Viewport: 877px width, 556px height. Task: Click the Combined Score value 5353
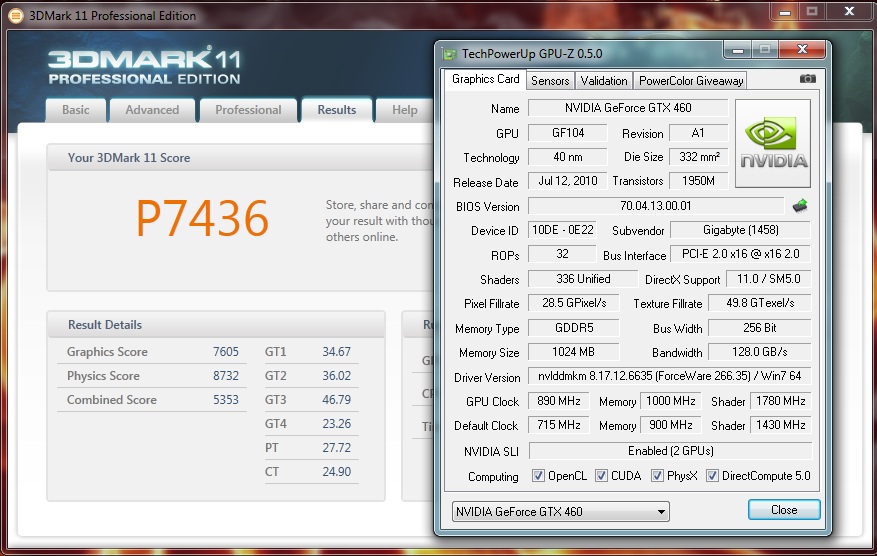click(x=225, y=399)
